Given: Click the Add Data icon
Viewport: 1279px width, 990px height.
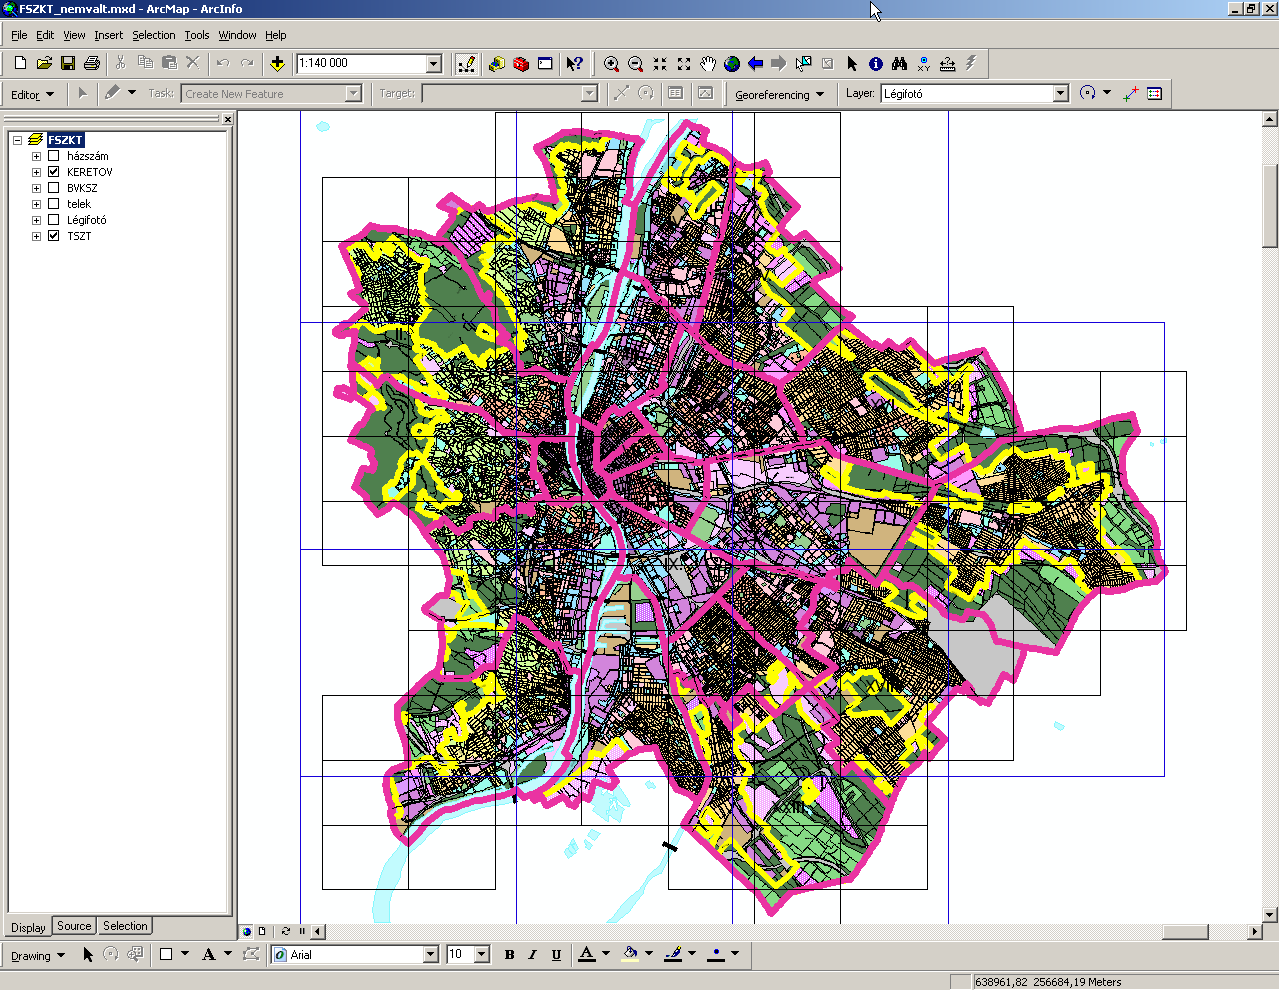Looking at the screenshot, I should [277, 63].
